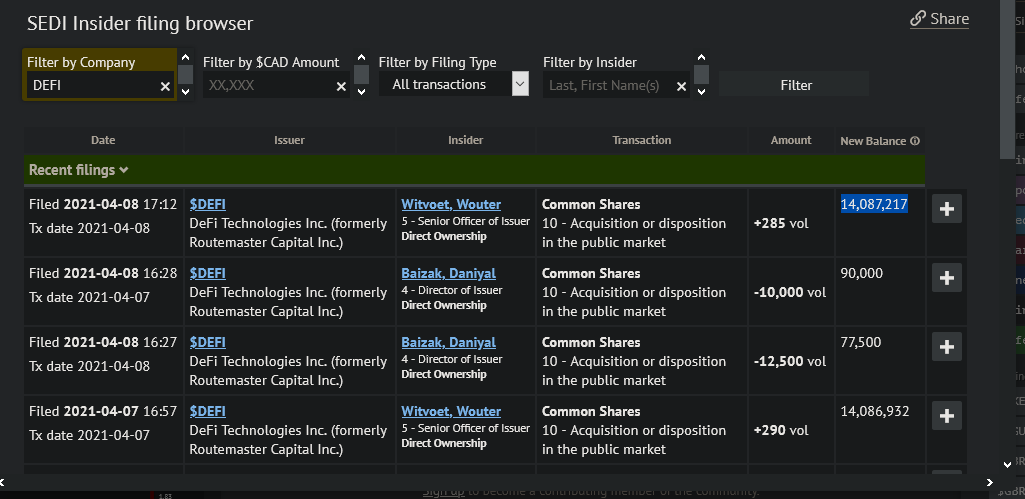Clear the Filter by Insider field
The height and width of the screenshot is (499, 1025).
(681, 87)
